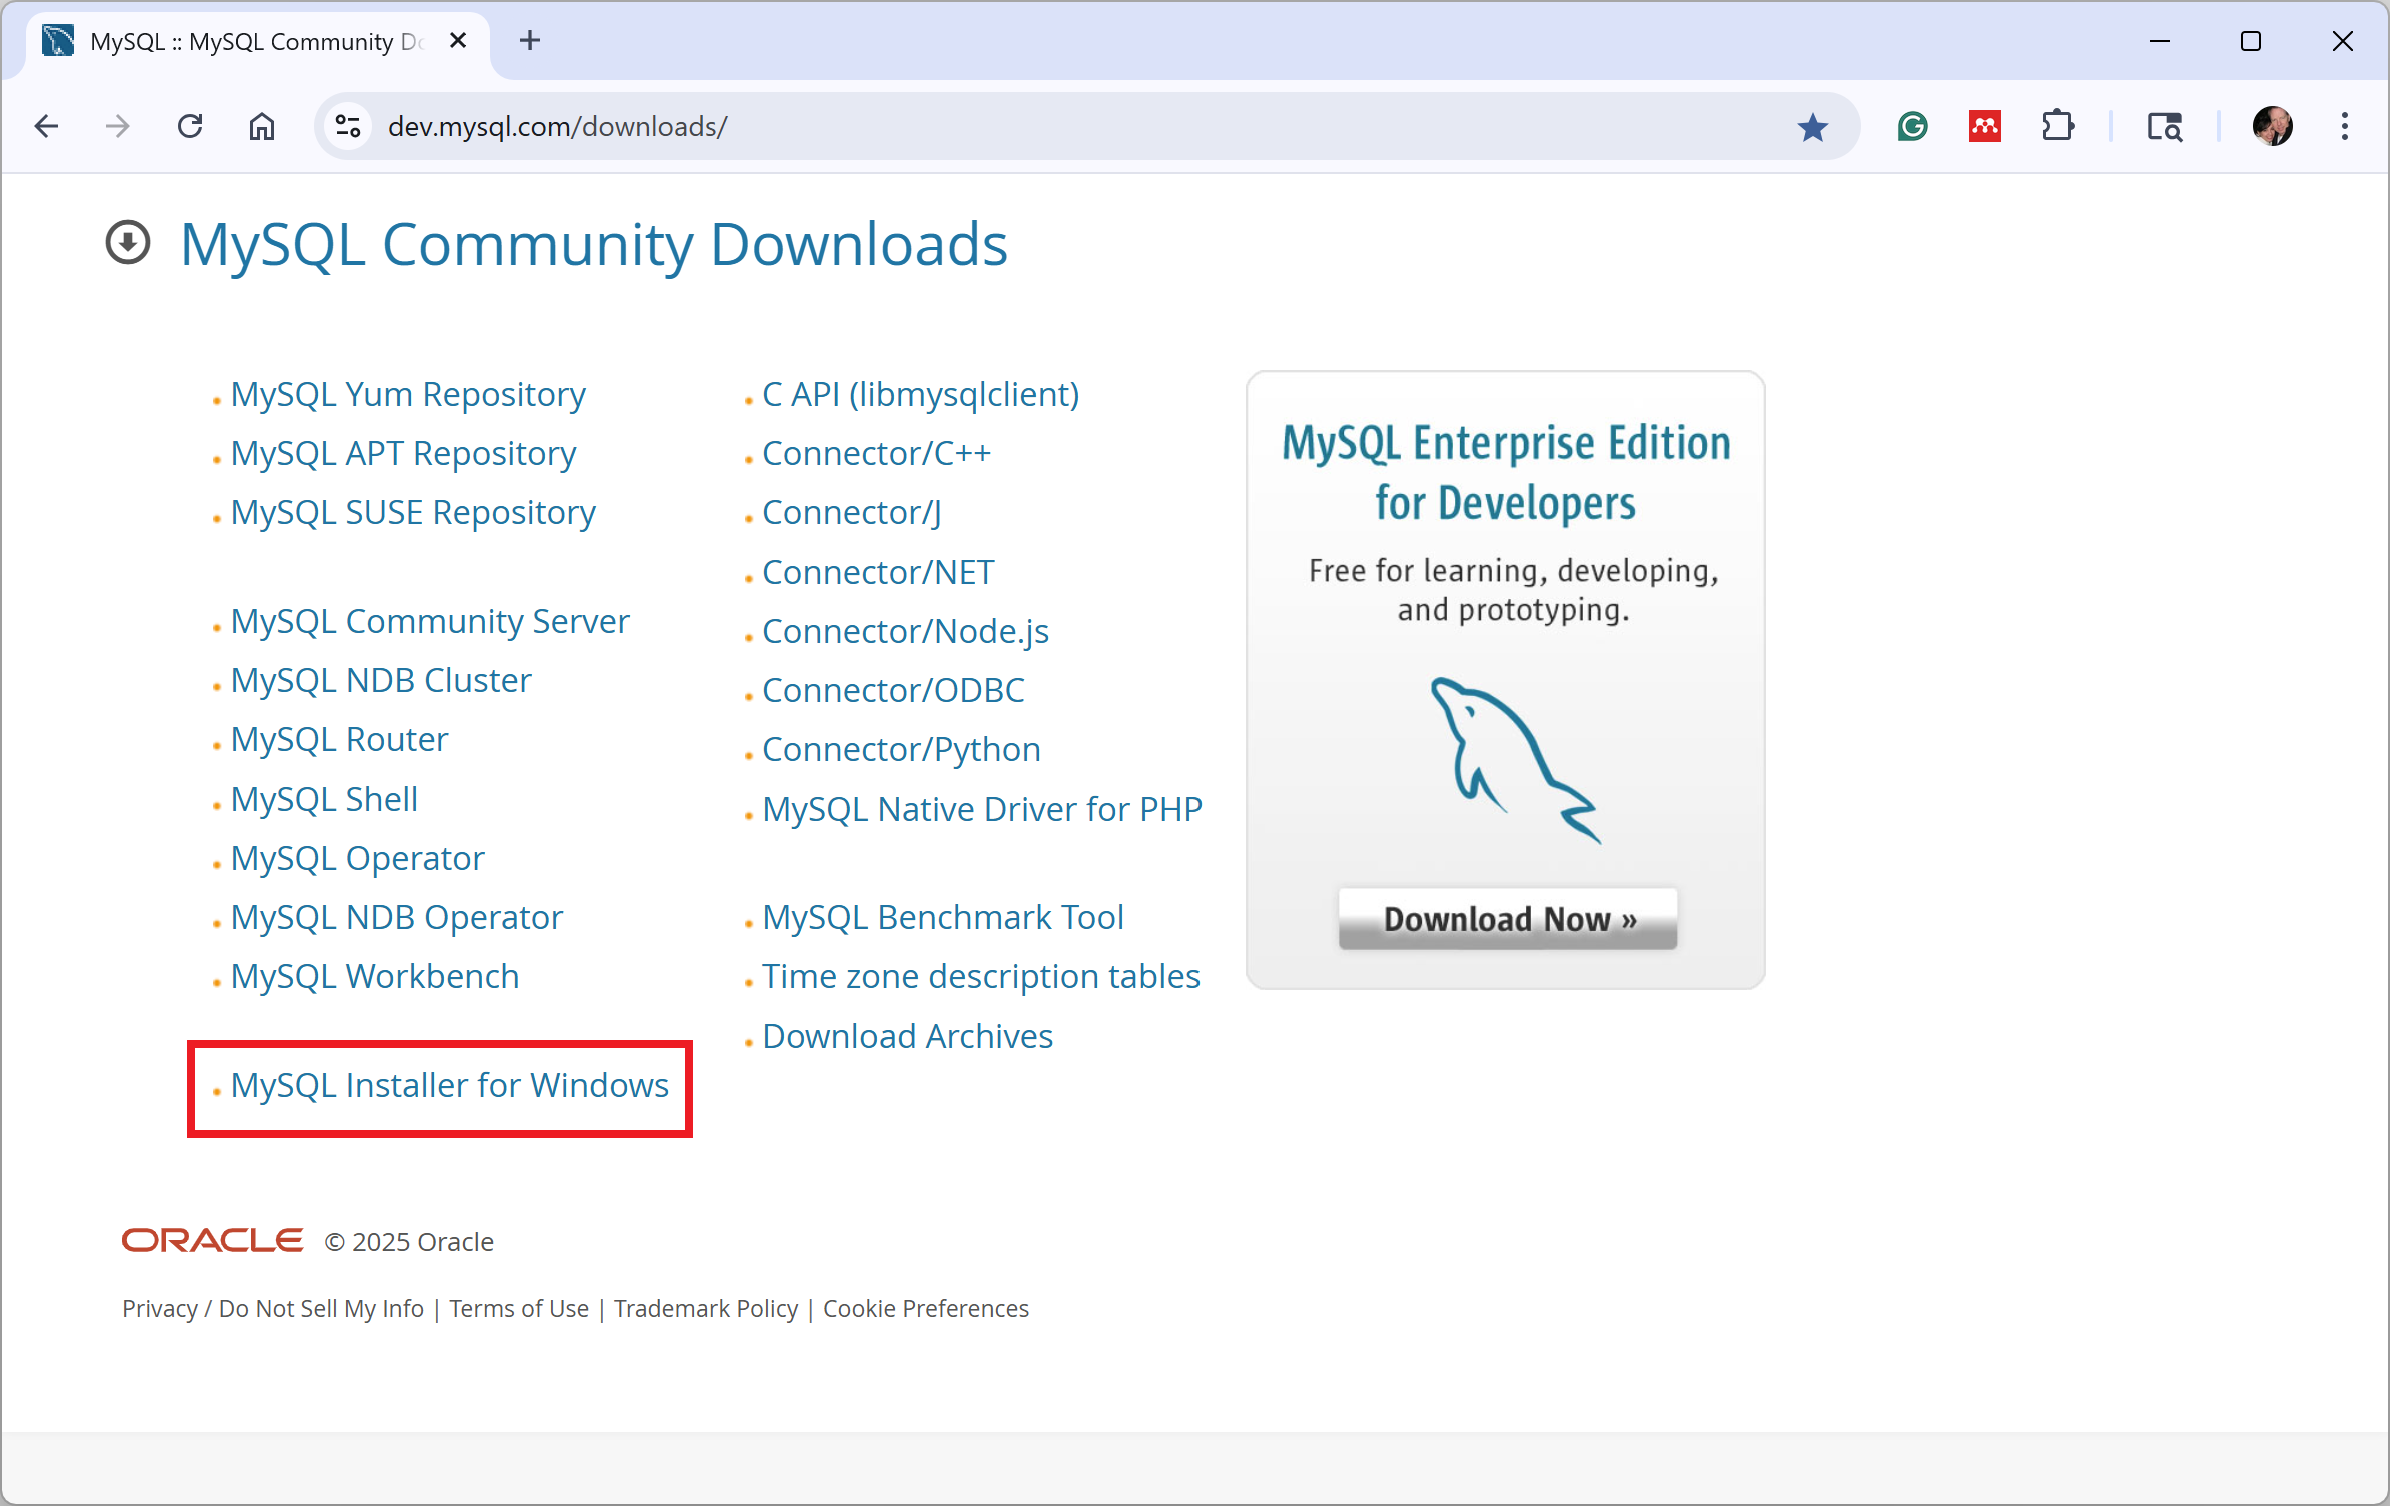
Task: Open MySQL Shell link
Action: point(324,799)
